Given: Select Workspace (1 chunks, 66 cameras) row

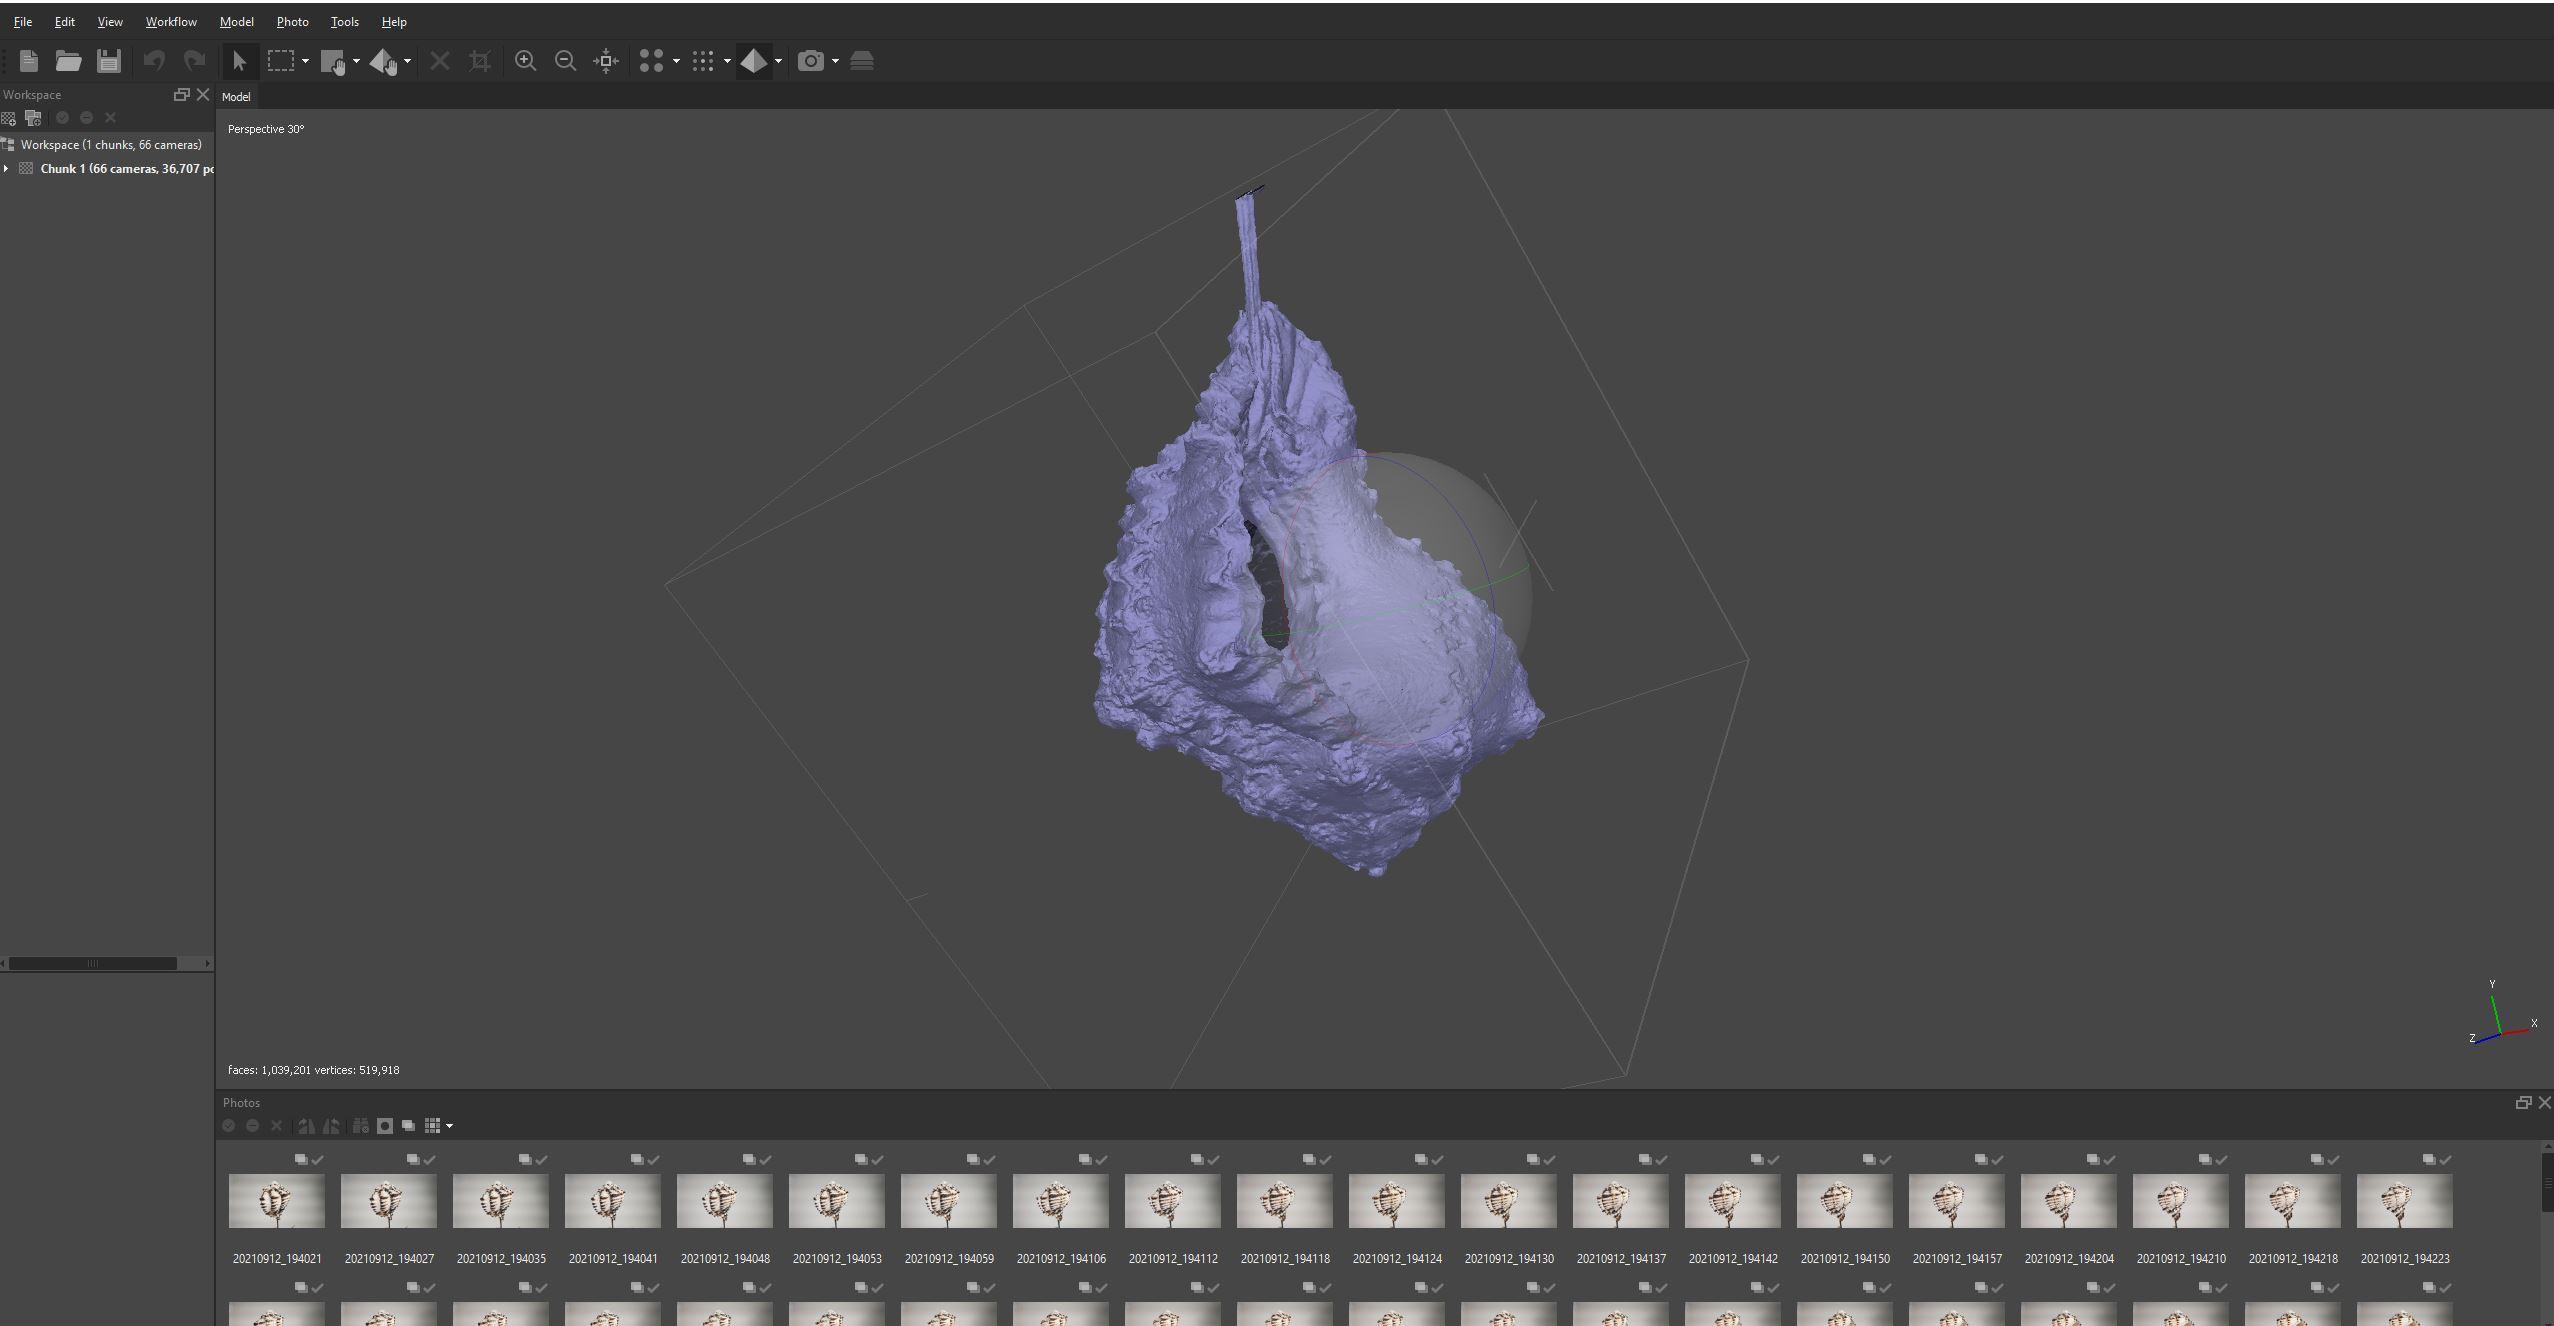Looking at the screenshot, I should (107, 145).
